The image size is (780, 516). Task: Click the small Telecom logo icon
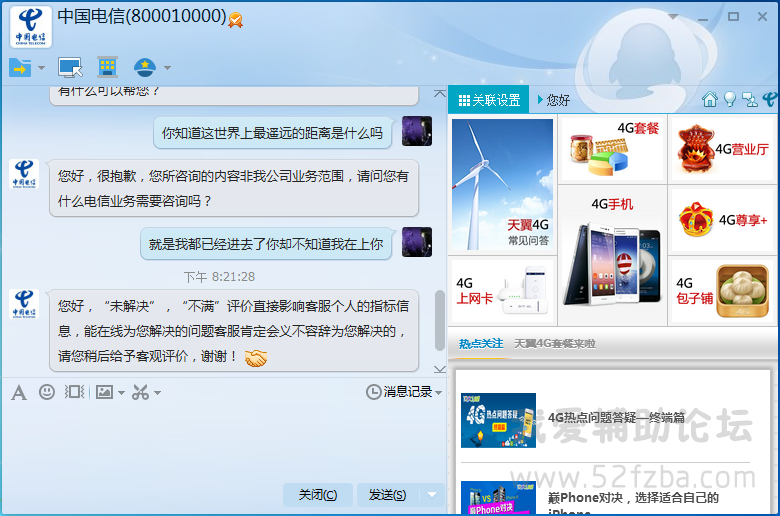(x=770, y=100)
